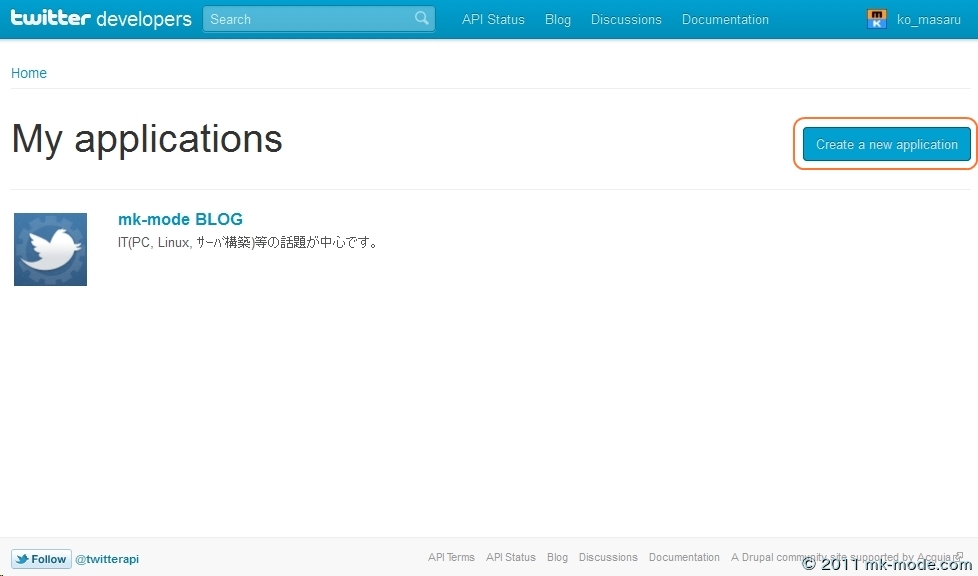The image size is (978, 576).
Task: Select Discussions link in footer
Action: point(608,557)
